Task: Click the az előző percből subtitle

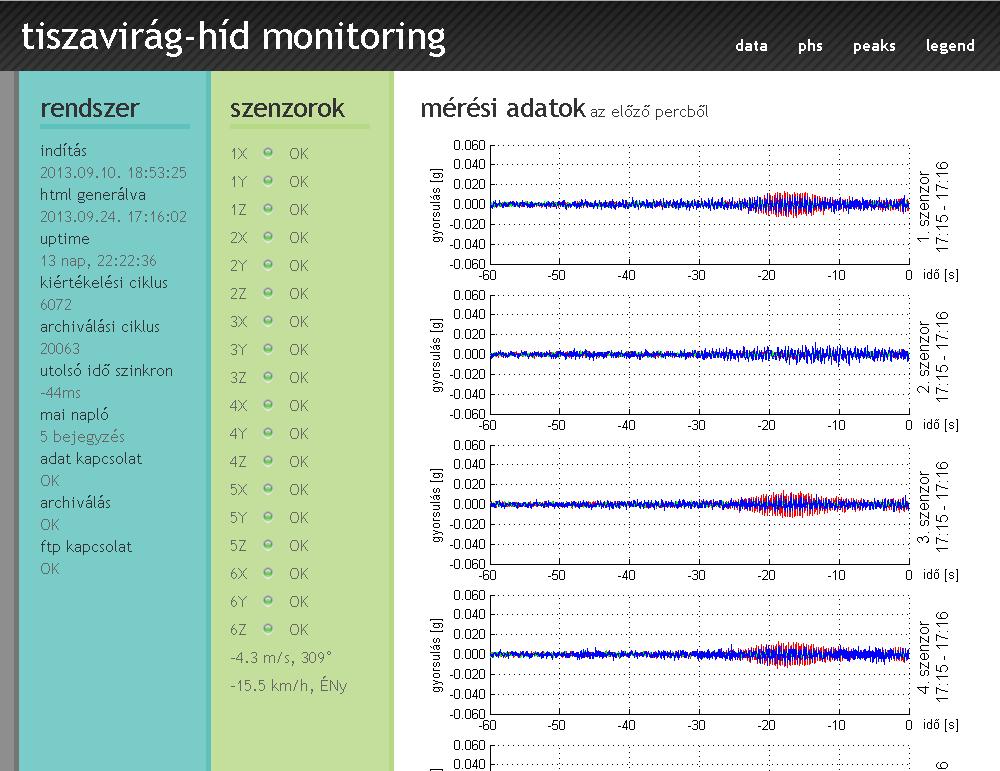Action: (649, 112)
